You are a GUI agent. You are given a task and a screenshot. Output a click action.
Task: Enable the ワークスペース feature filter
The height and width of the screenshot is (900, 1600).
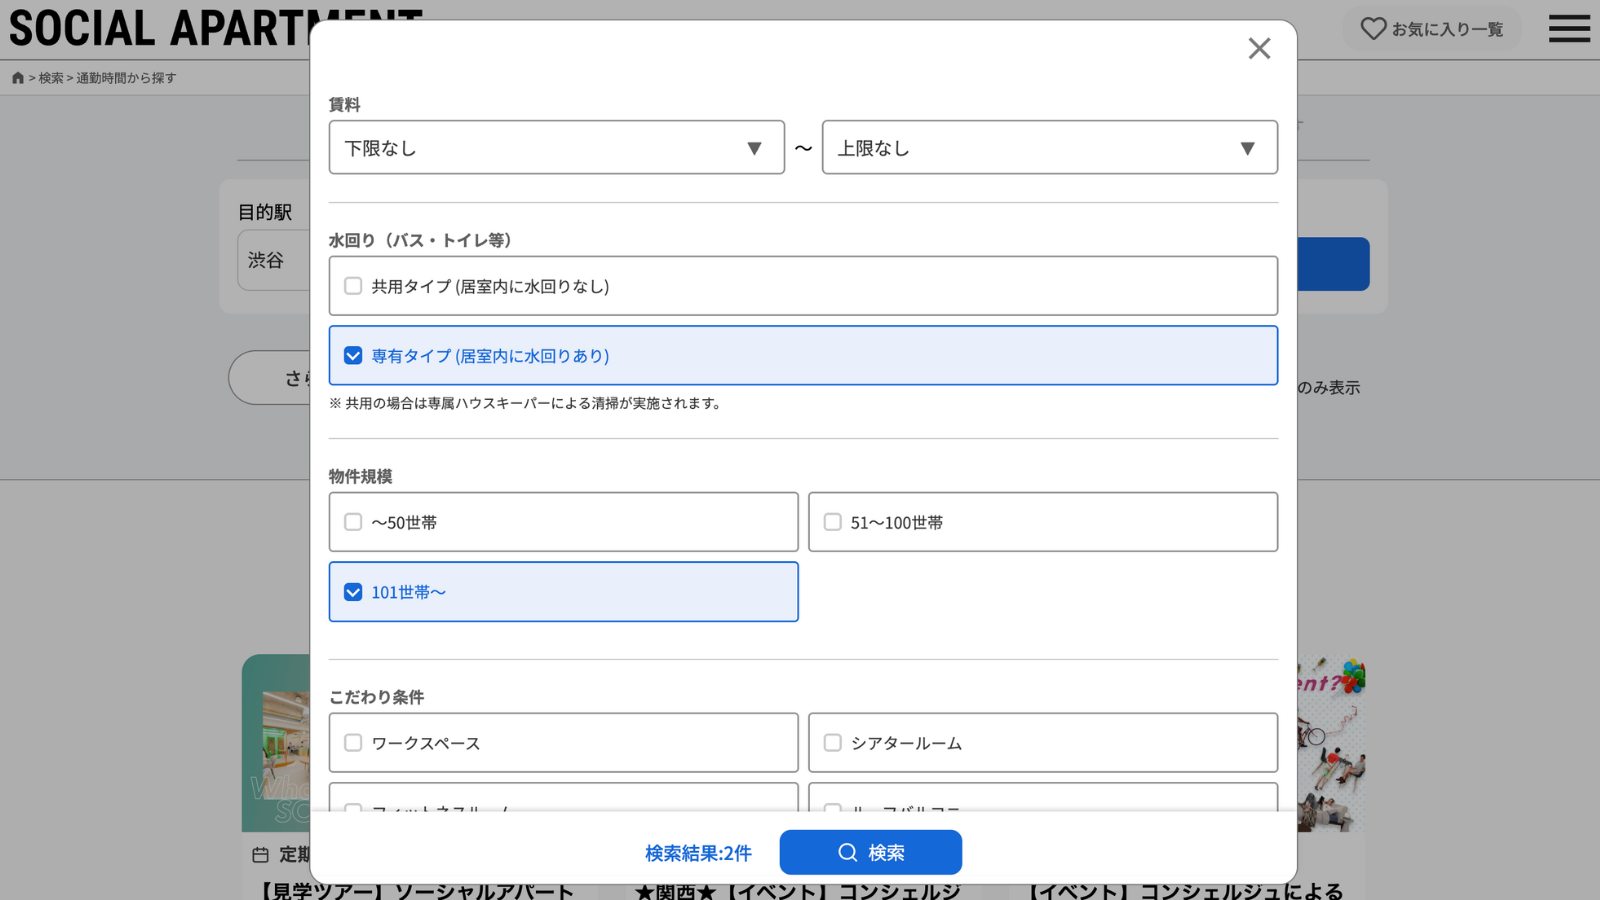point(353,743)
